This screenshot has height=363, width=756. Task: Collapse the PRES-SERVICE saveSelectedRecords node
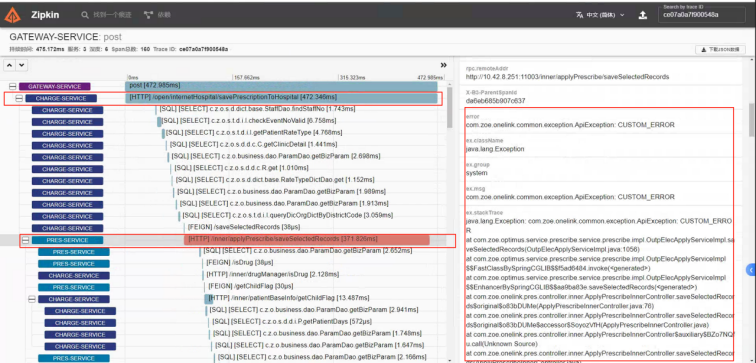(26, 240)
